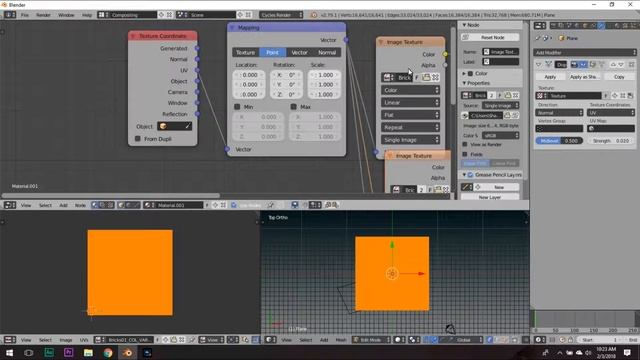Click the Modifiers wrench tab icon in properties

(601, 26)
